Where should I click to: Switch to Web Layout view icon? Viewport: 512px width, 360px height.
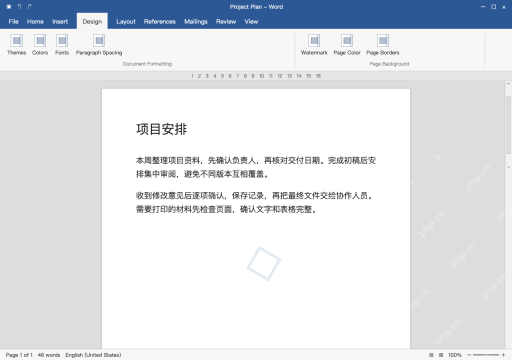click(441, 355)
